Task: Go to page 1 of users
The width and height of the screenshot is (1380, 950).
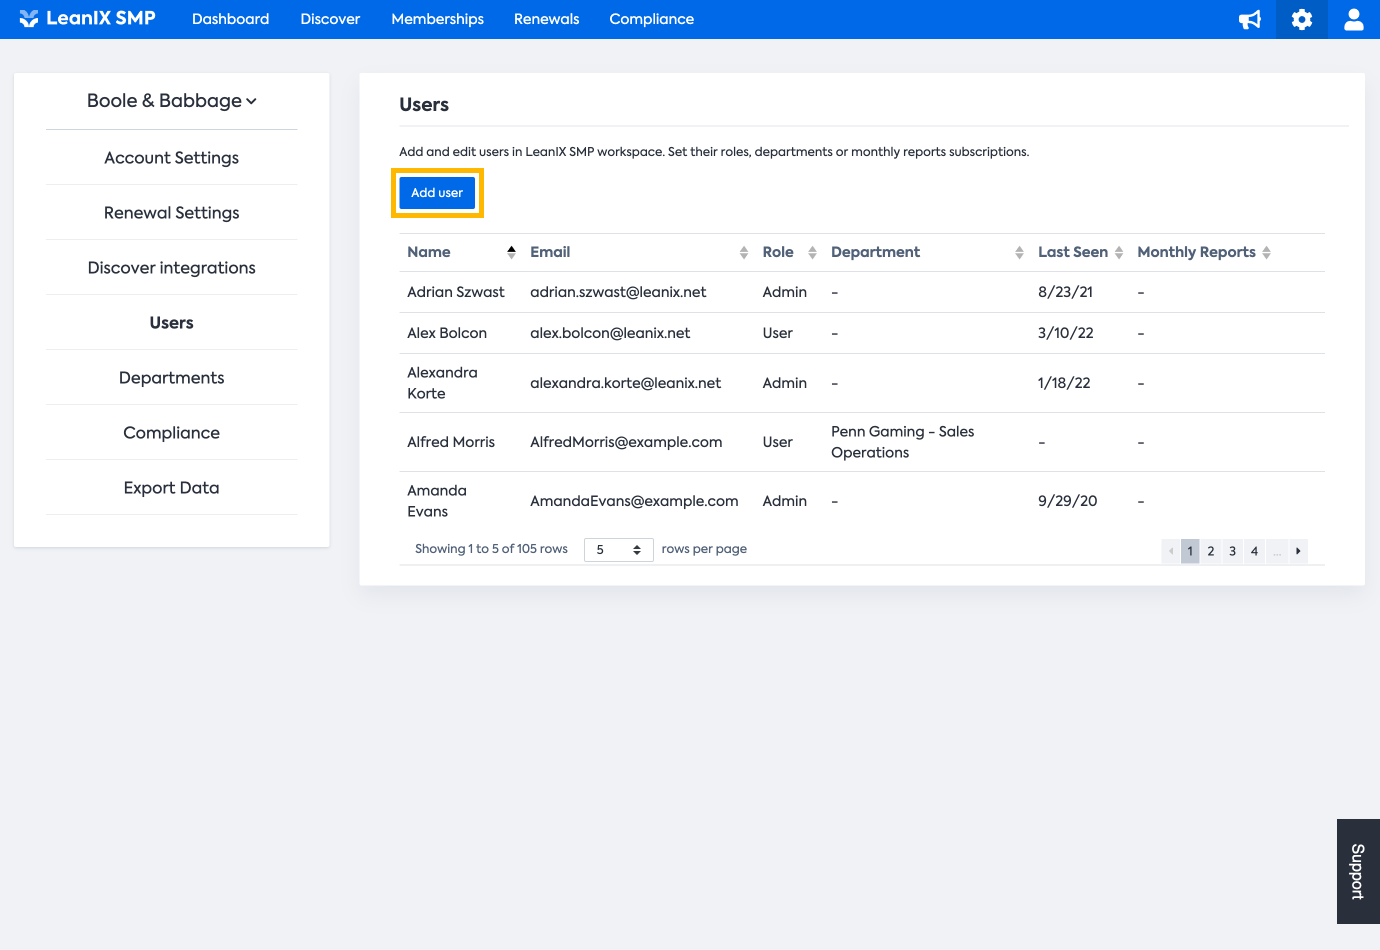Action: (x=1190, y=551)
